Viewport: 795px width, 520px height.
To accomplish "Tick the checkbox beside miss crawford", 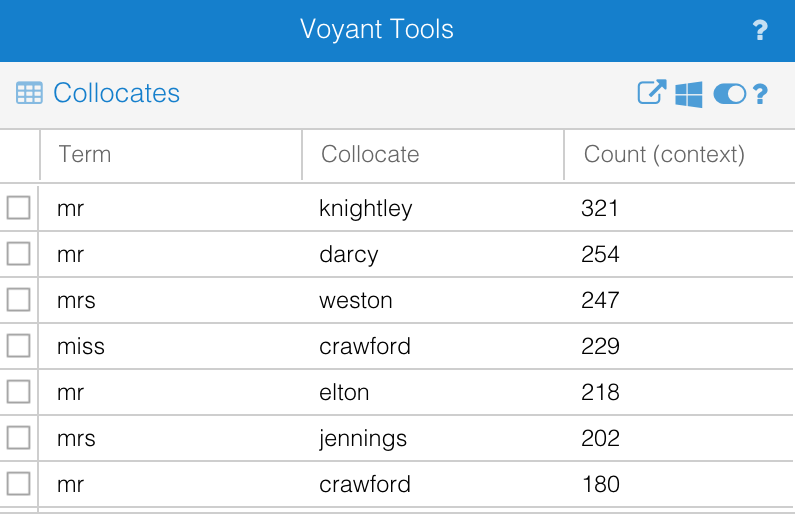I will click(19, 346).
